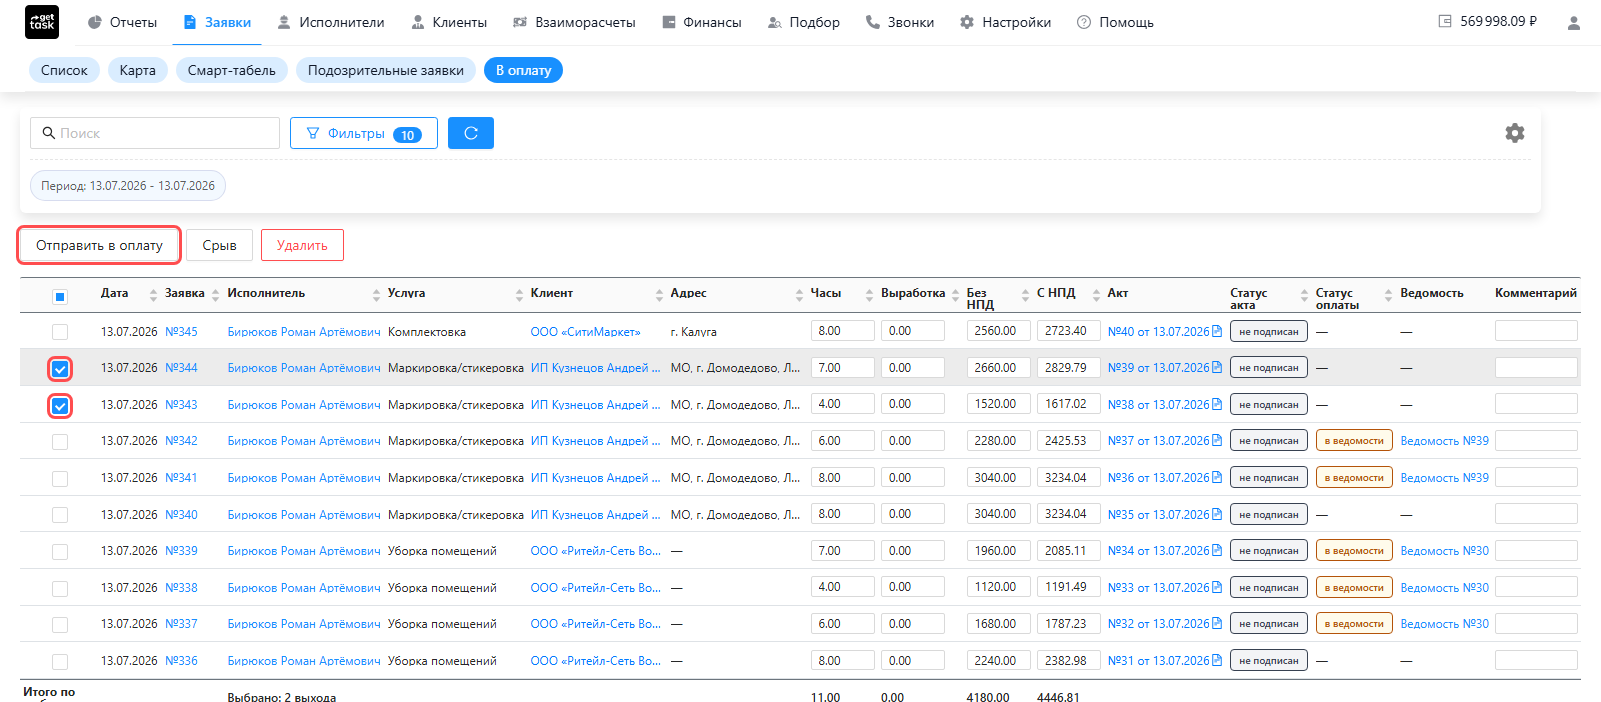Viewport: 1601px width, 702px height.
Task: Sort by the Дата column arrows
Action: pyautogui.click(x=153, y=294)
